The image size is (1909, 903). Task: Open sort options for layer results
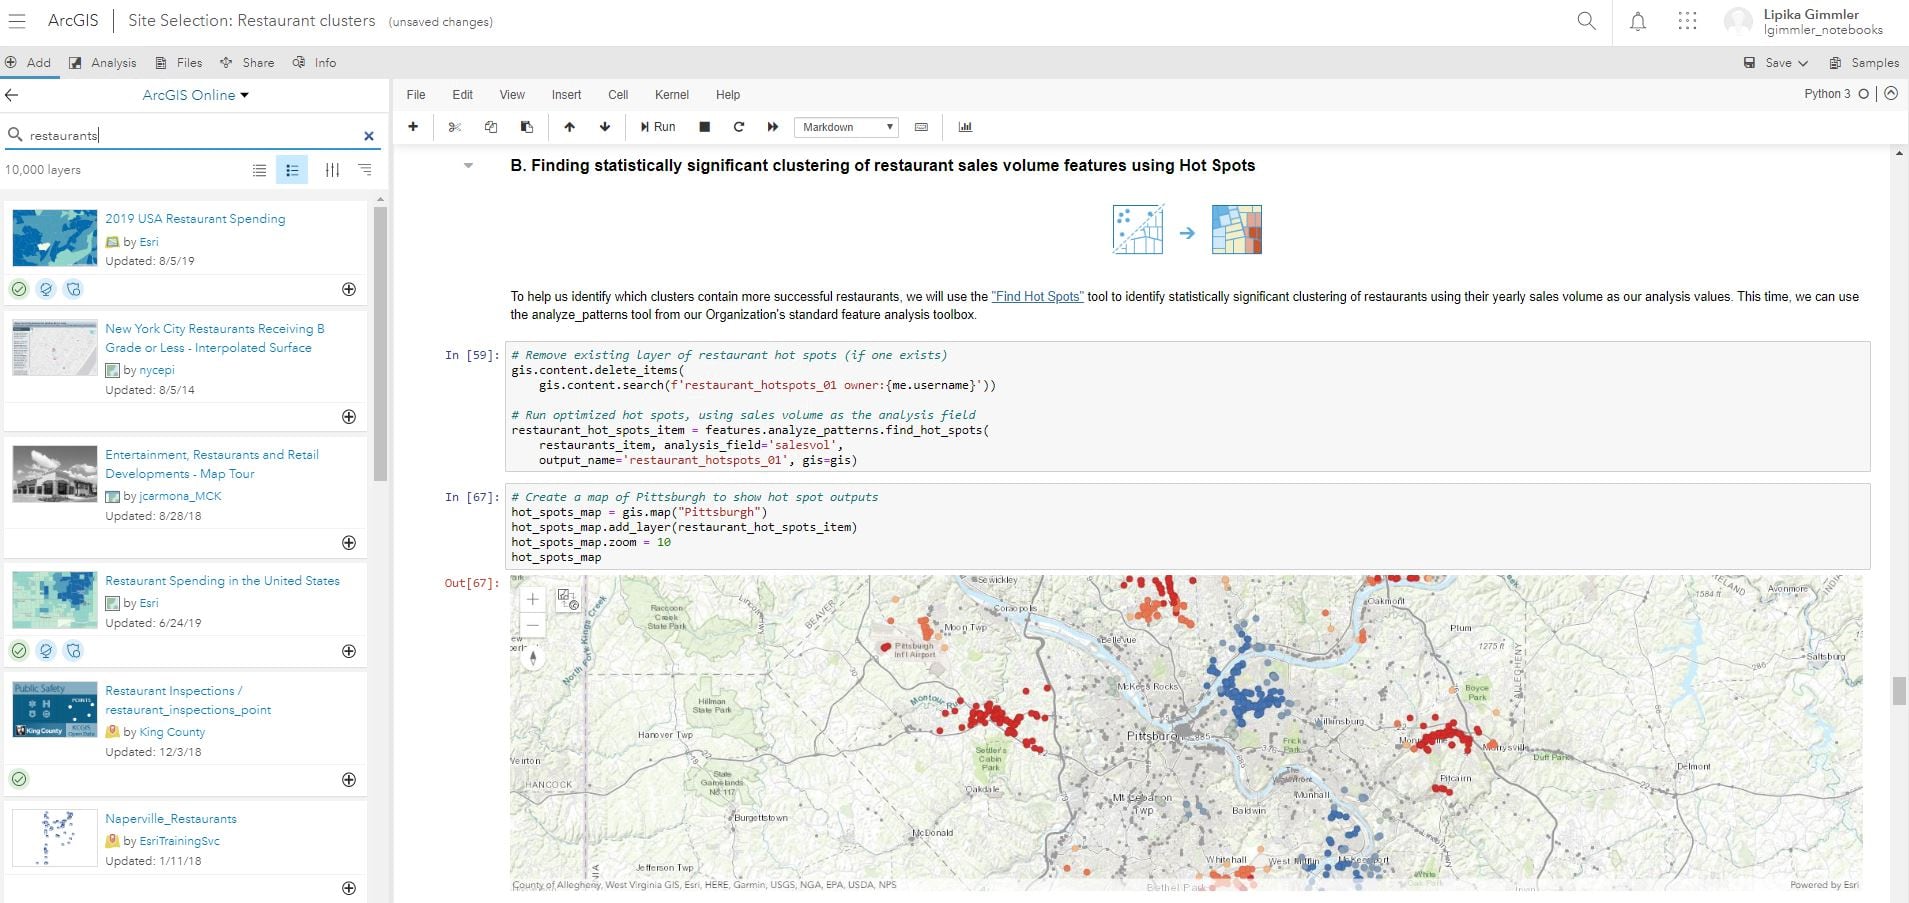tap(365, 170)
